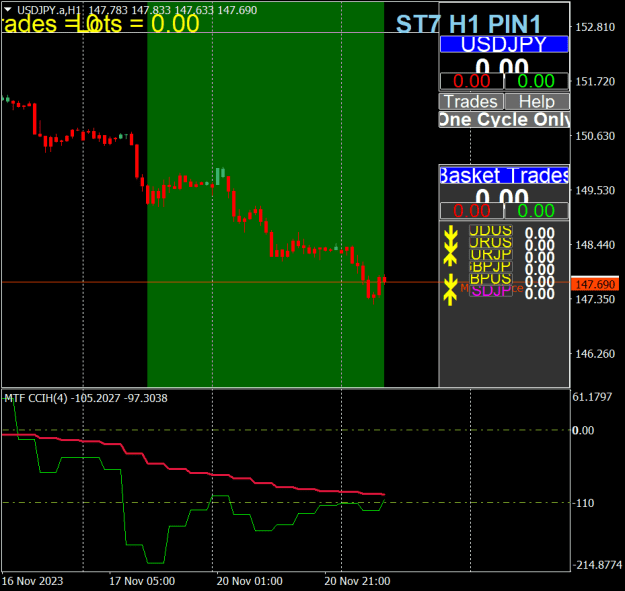
Task: Click the 0.00 value in the SDJP row
Action: tap(540, 294)
